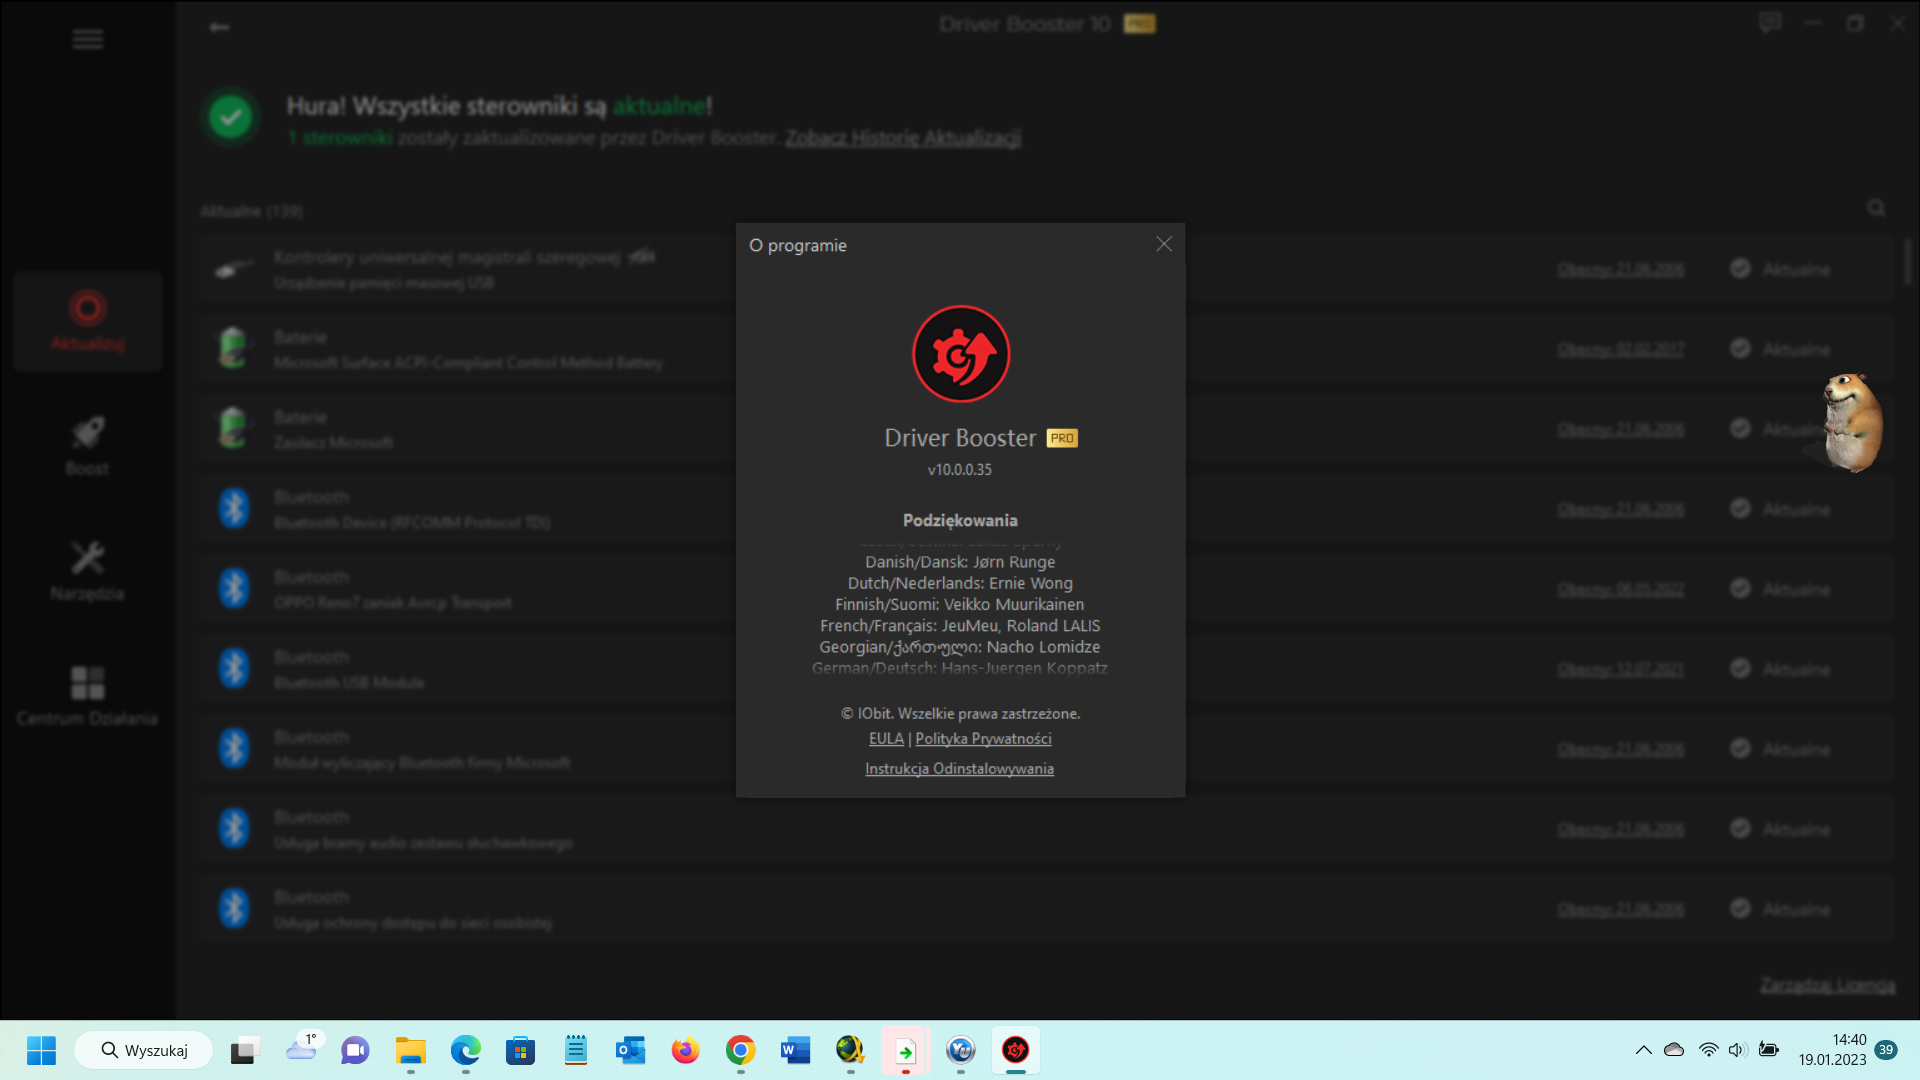Open the EULA link
The height and width of the screenshot is (1080, 1920).
click(886, 739)
